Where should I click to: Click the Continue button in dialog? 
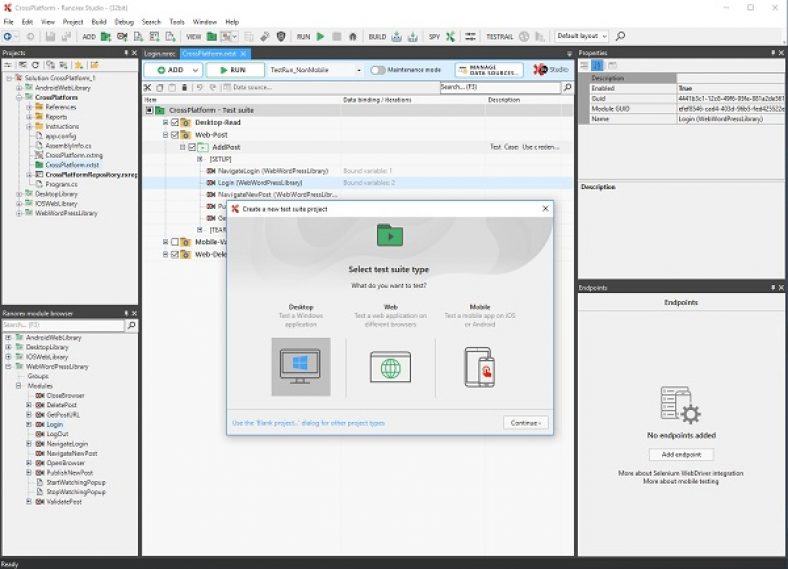[x=525, y=423]
